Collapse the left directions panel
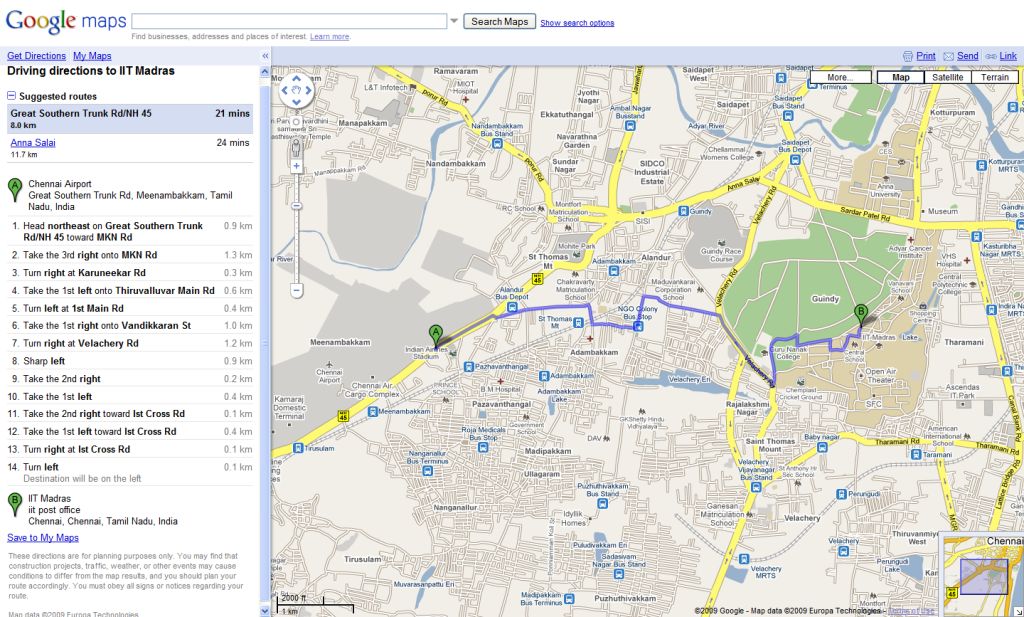This screenshot has height=617, width=1024. 265,56
